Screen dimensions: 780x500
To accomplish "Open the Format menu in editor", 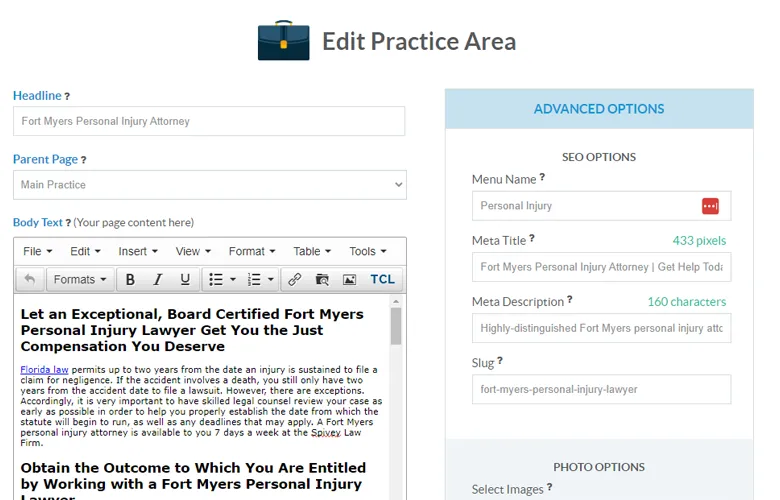I will click(252, 251).
